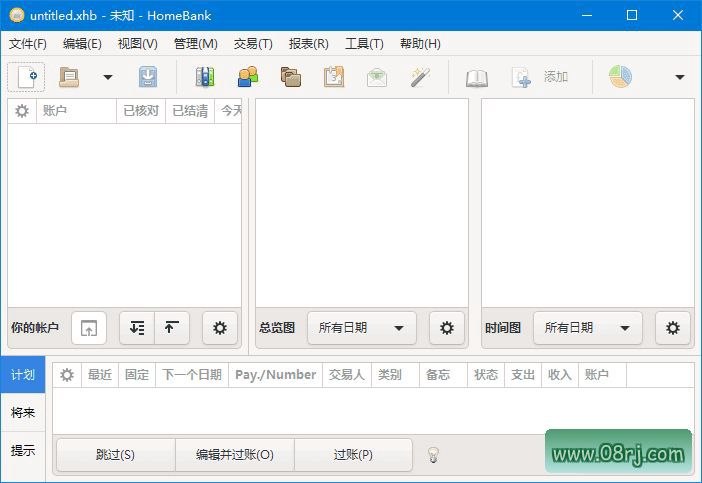
Task: Click the Pay./Number column header
Action: tap(276, 375)
